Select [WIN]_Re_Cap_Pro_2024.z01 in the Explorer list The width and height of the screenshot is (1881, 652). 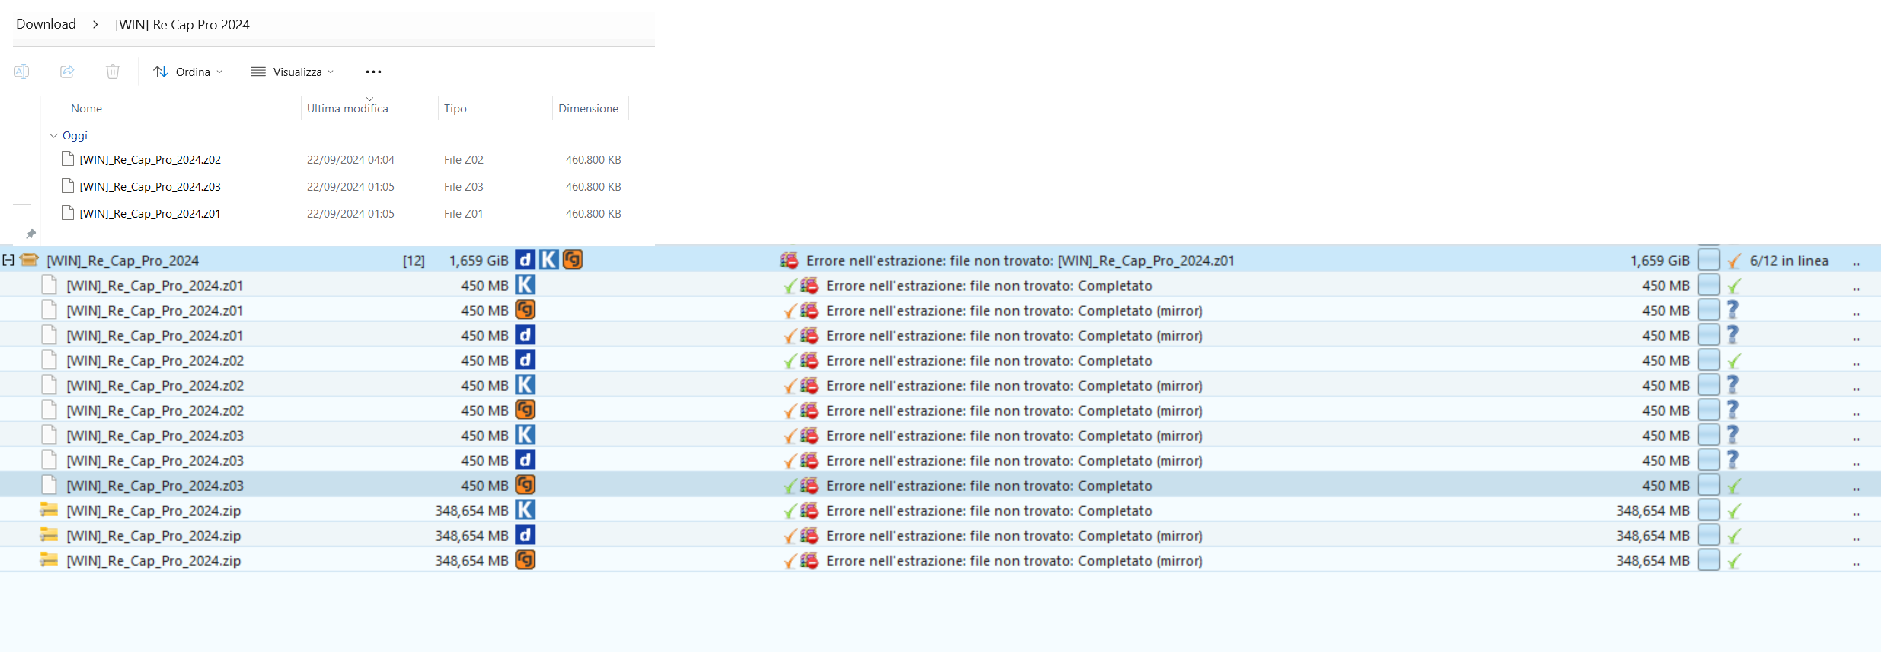[150, 213]
